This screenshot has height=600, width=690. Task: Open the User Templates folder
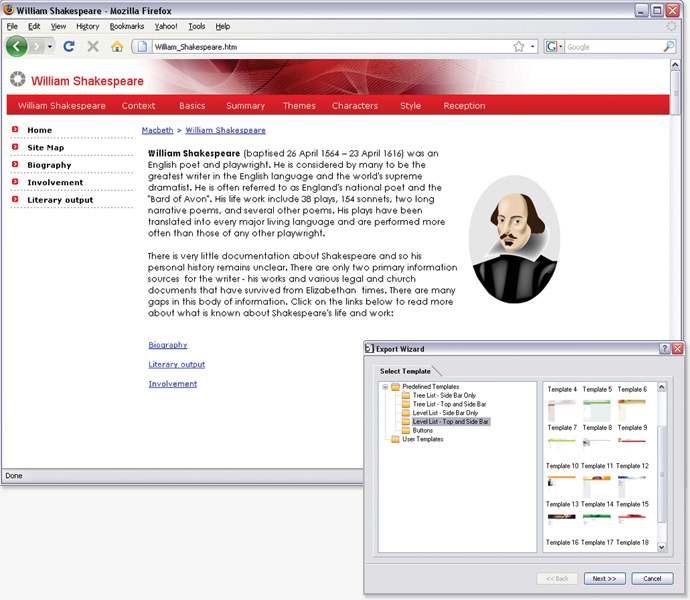click(423, 439)
